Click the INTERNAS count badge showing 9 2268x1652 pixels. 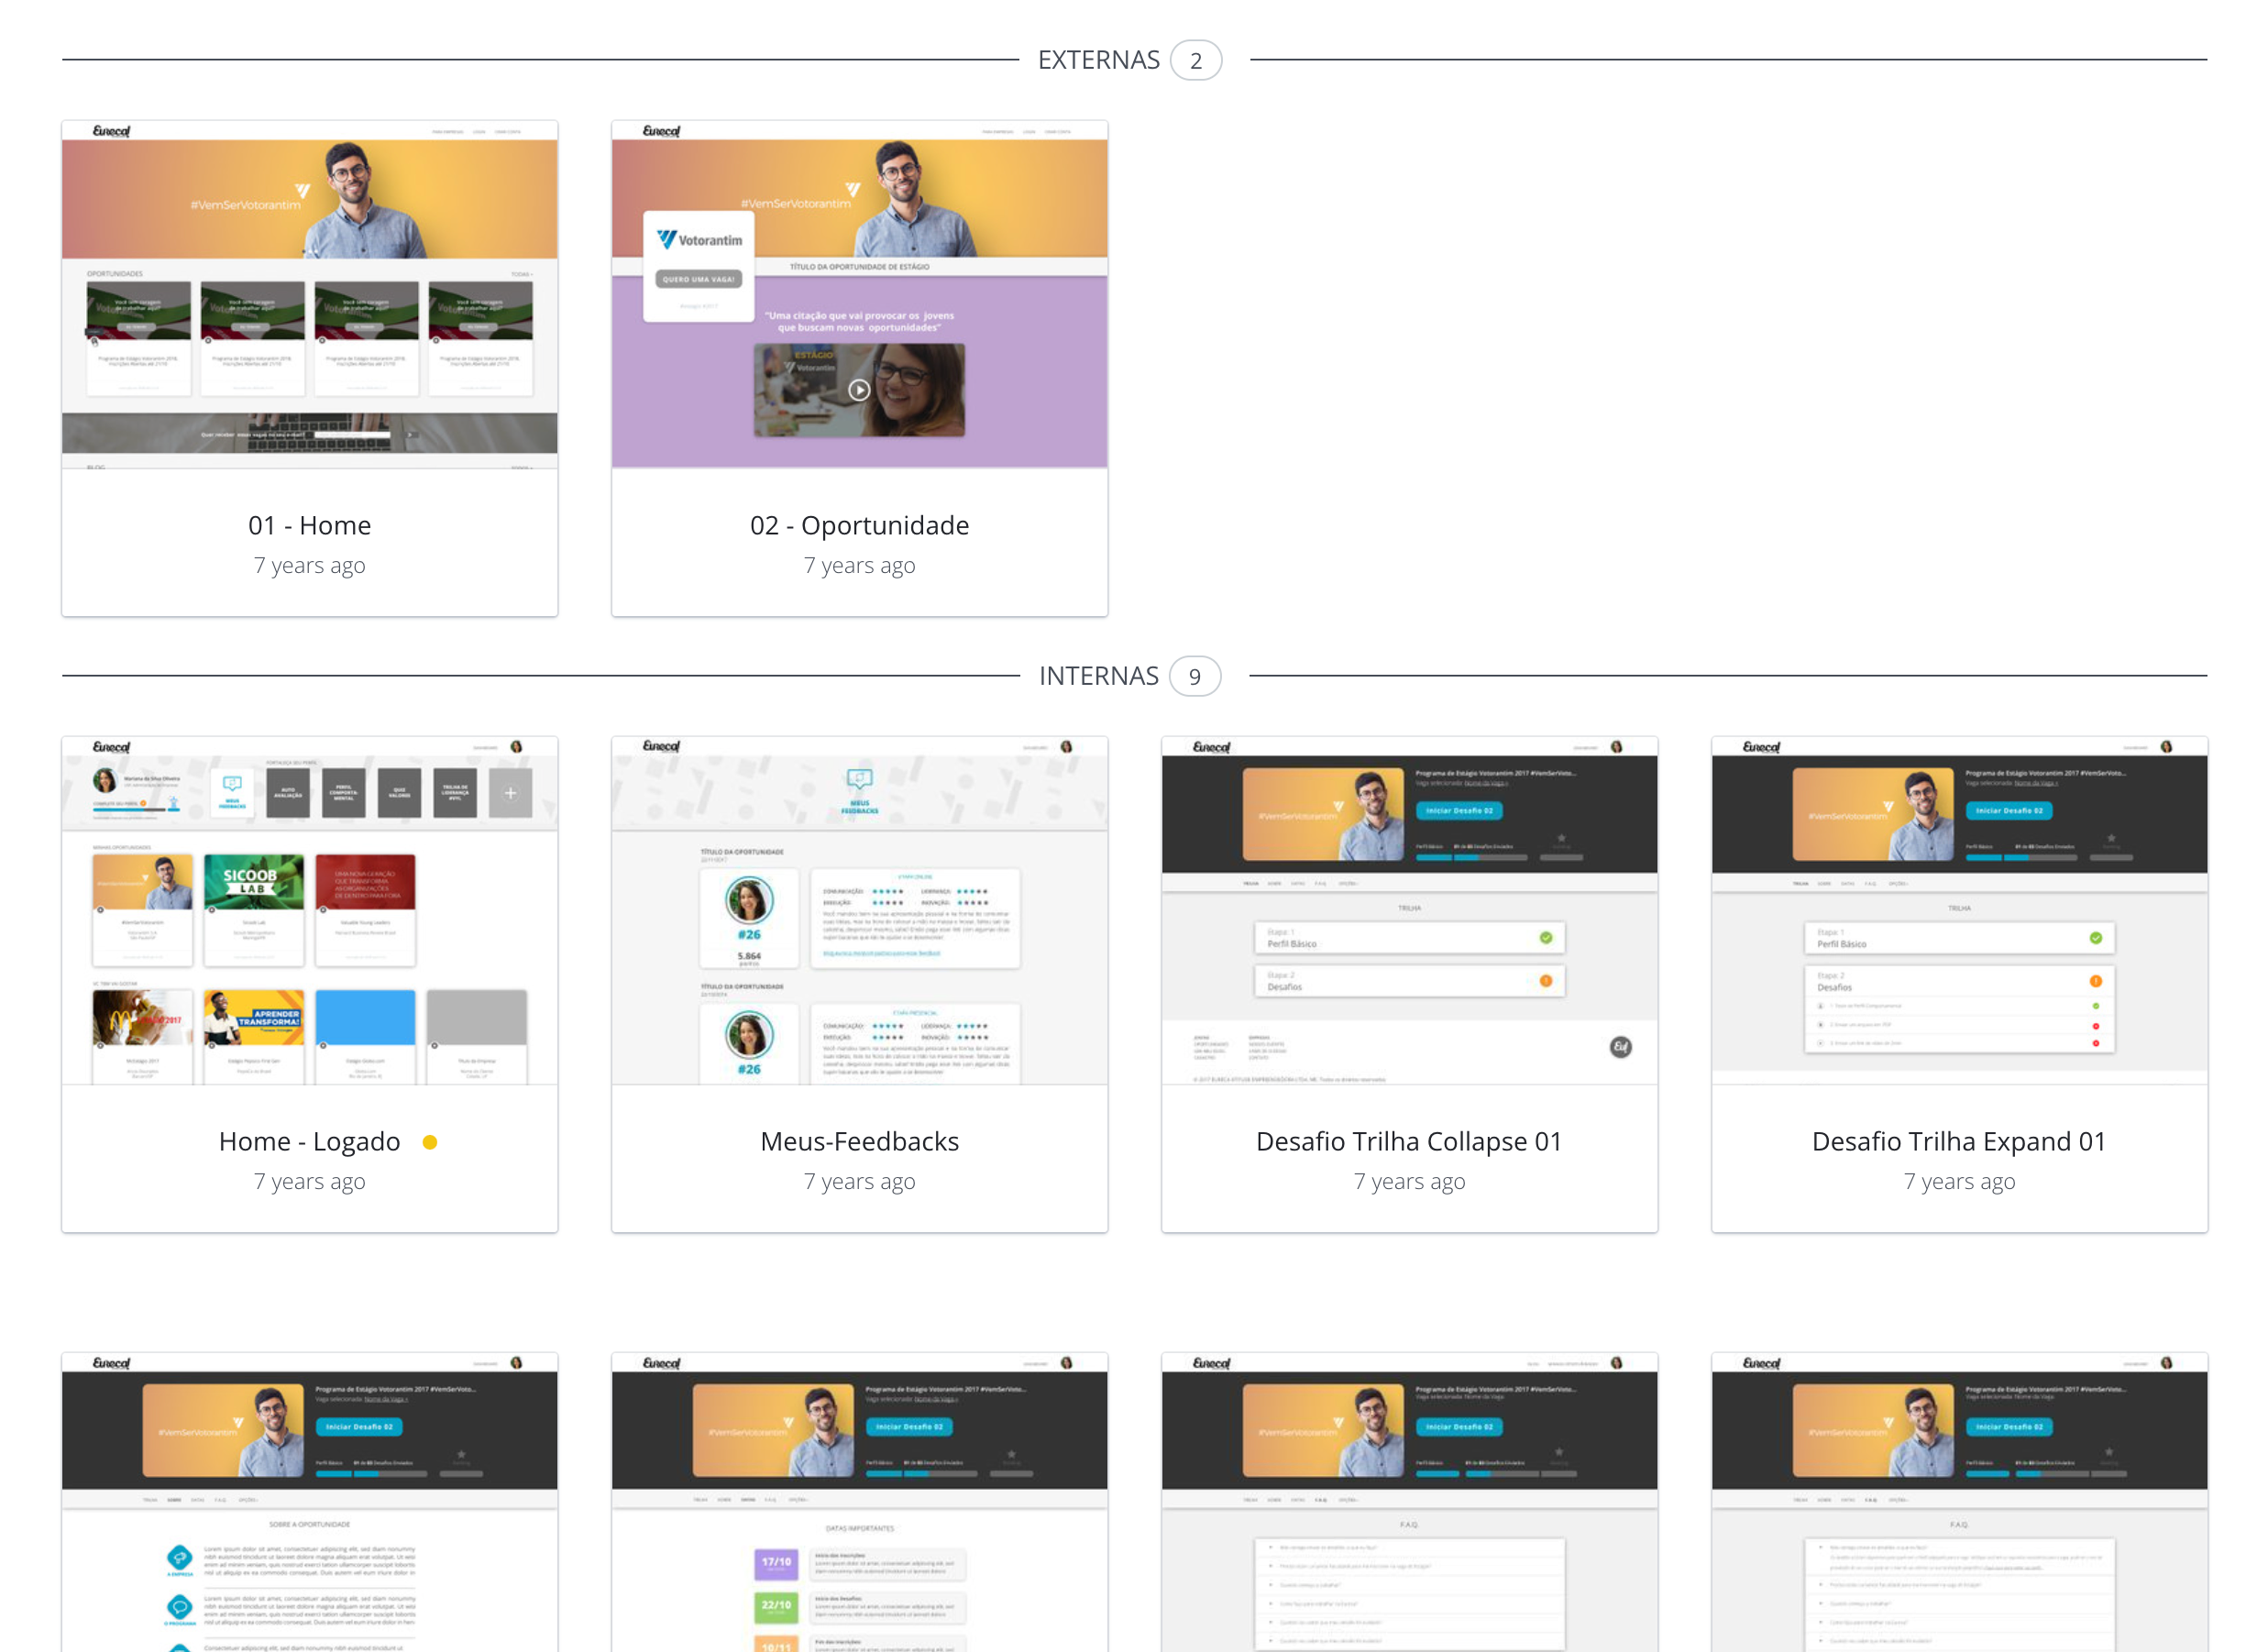[1195, 676]
